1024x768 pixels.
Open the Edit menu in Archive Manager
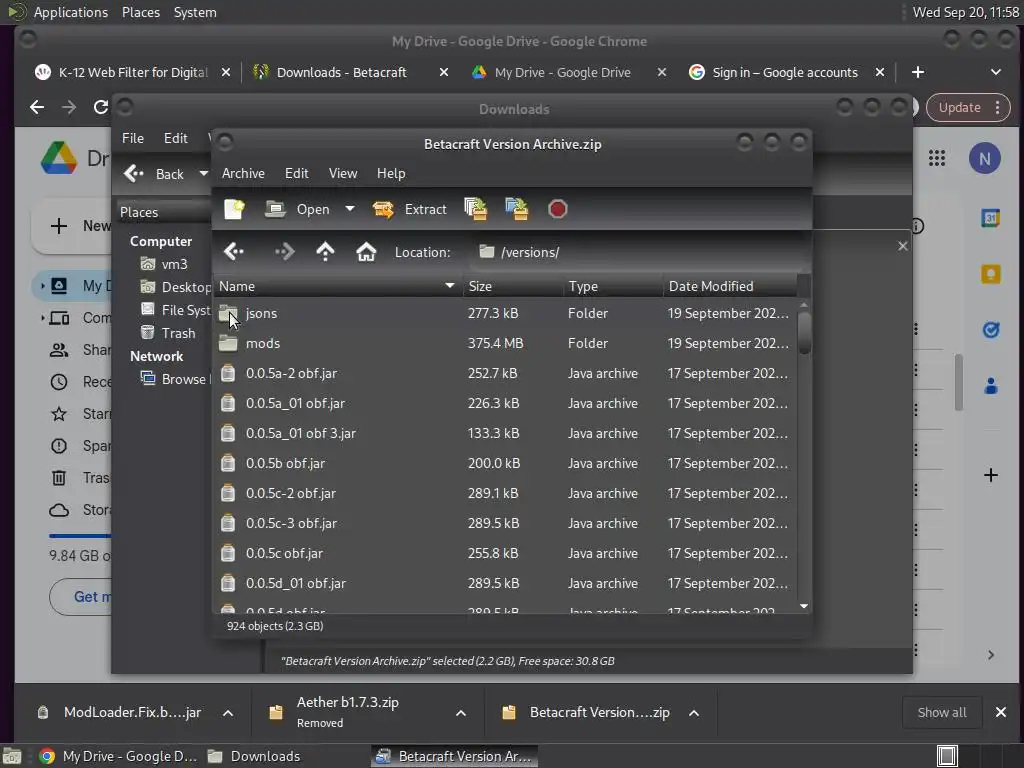coord(296,173)
